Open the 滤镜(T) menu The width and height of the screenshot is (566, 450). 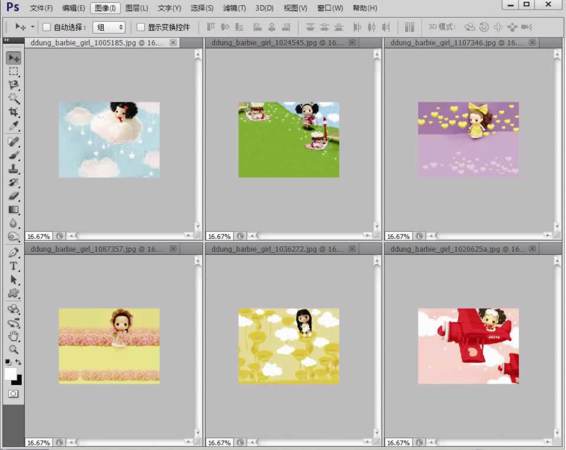click(235, 8)
